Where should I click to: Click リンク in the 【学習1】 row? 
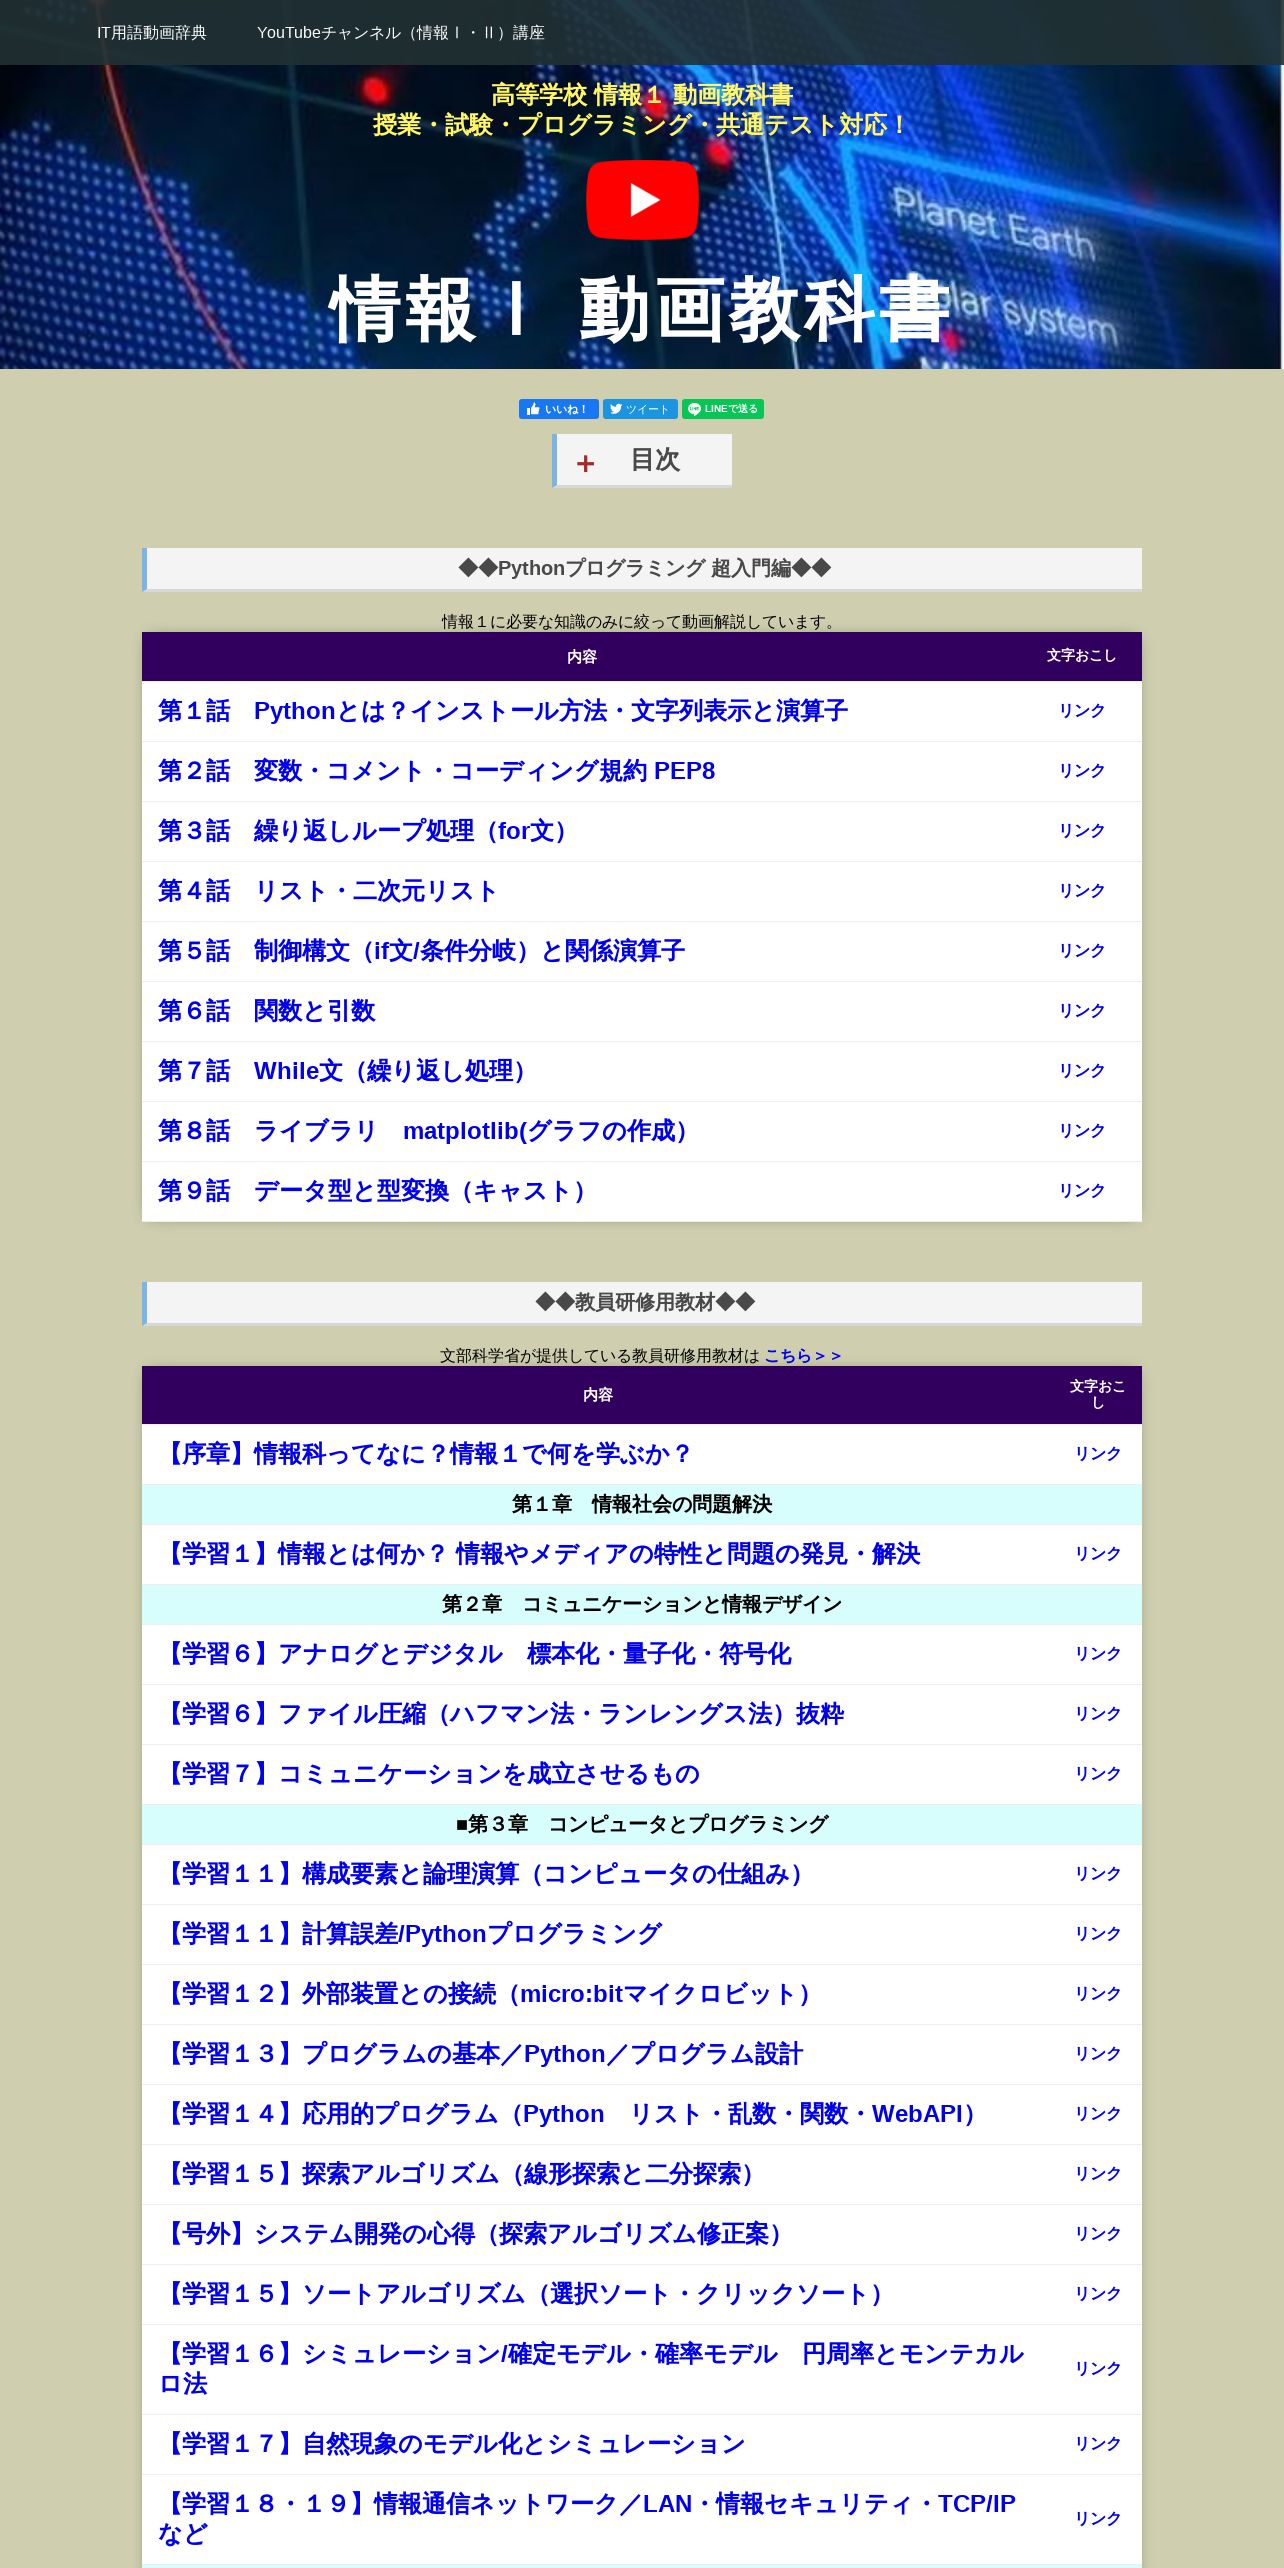(x=1098, y=1554)
